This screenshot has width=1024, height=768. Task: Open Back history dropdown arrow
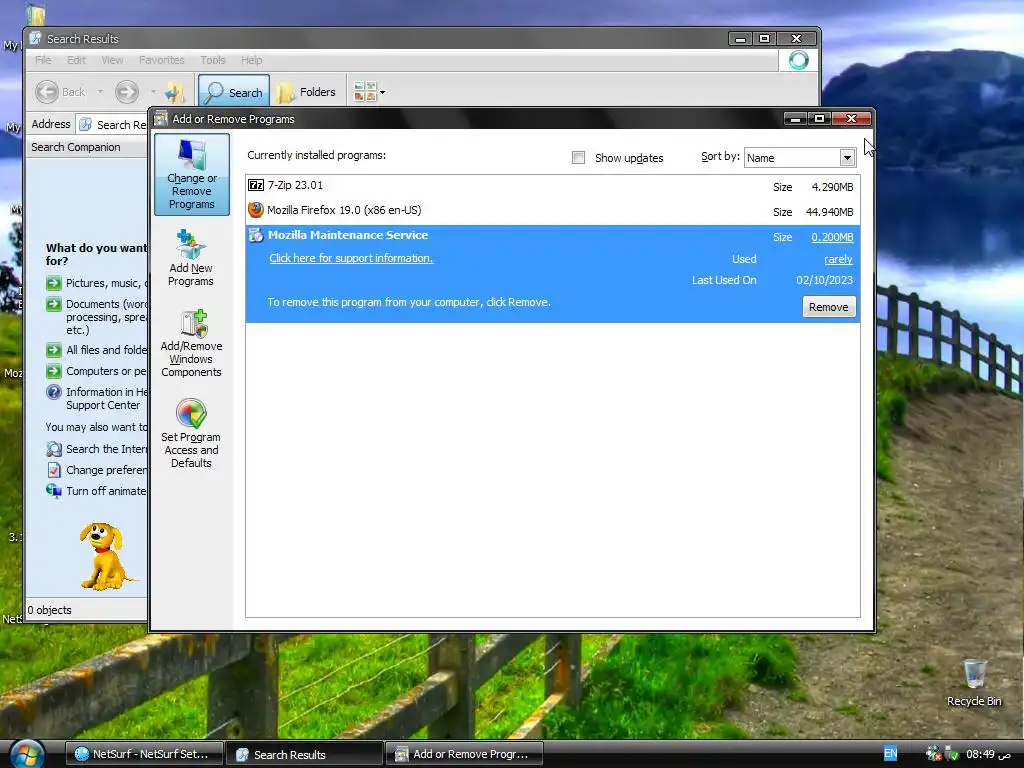point(100,92)
